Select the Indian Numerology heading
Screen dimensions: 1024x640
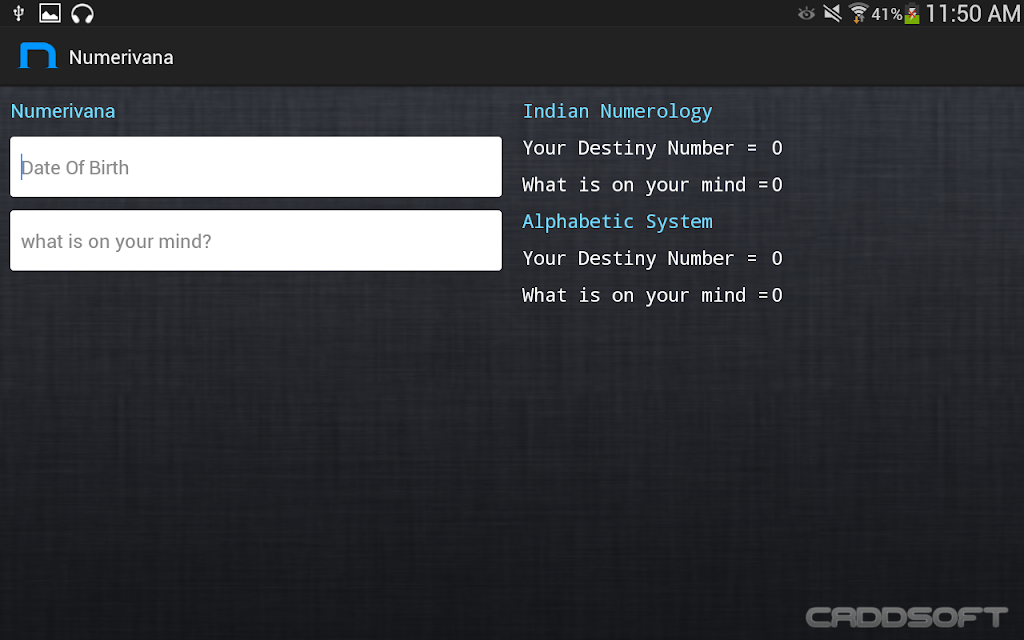617,112
